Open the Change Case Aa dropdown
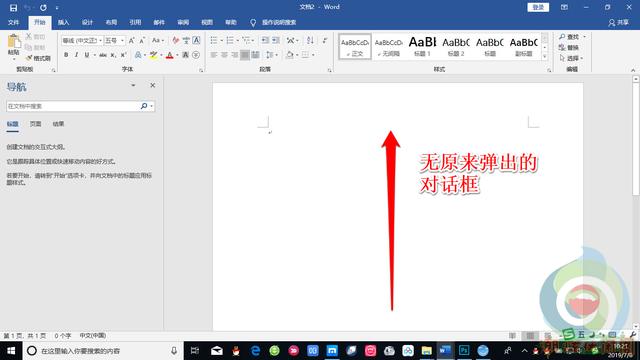The image size is (640, 360). pyautogui.click(x=158, y=40)
